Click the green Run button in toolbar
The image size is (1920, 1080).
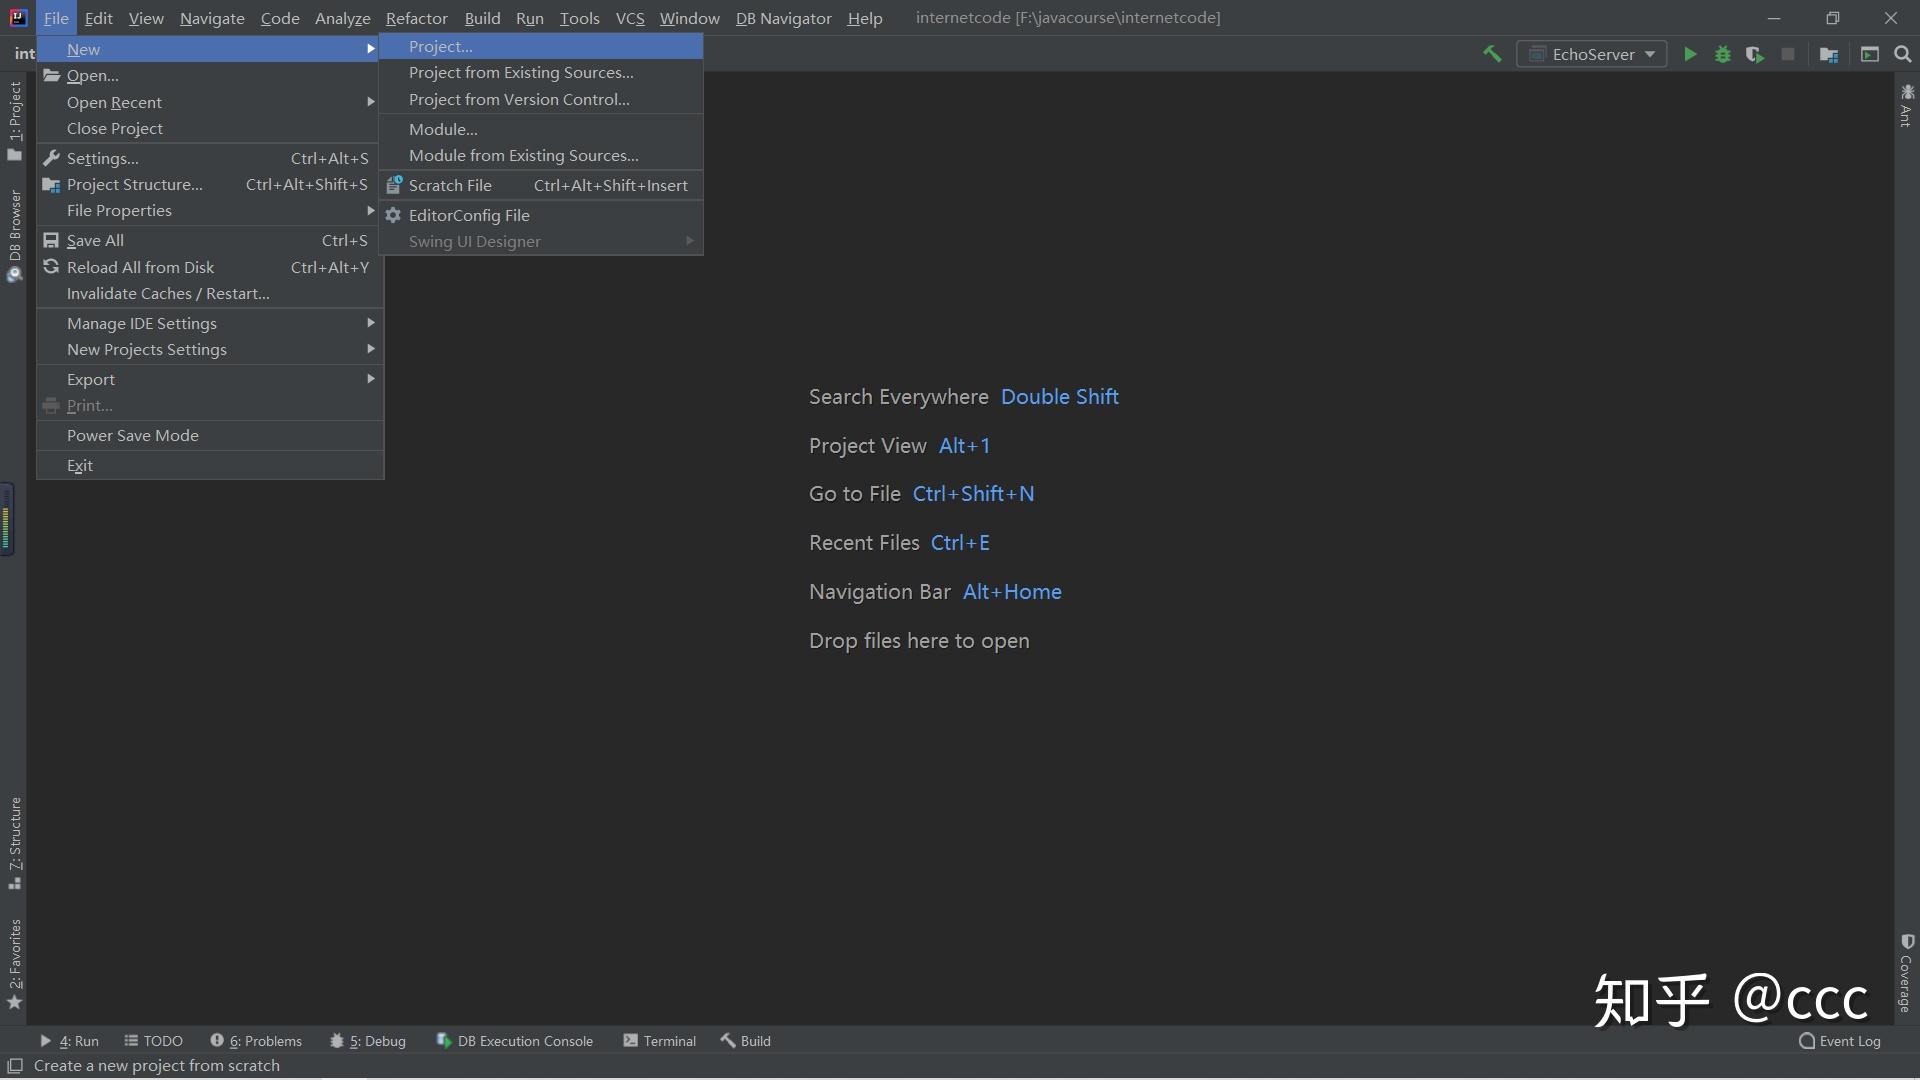point(1690,54)
